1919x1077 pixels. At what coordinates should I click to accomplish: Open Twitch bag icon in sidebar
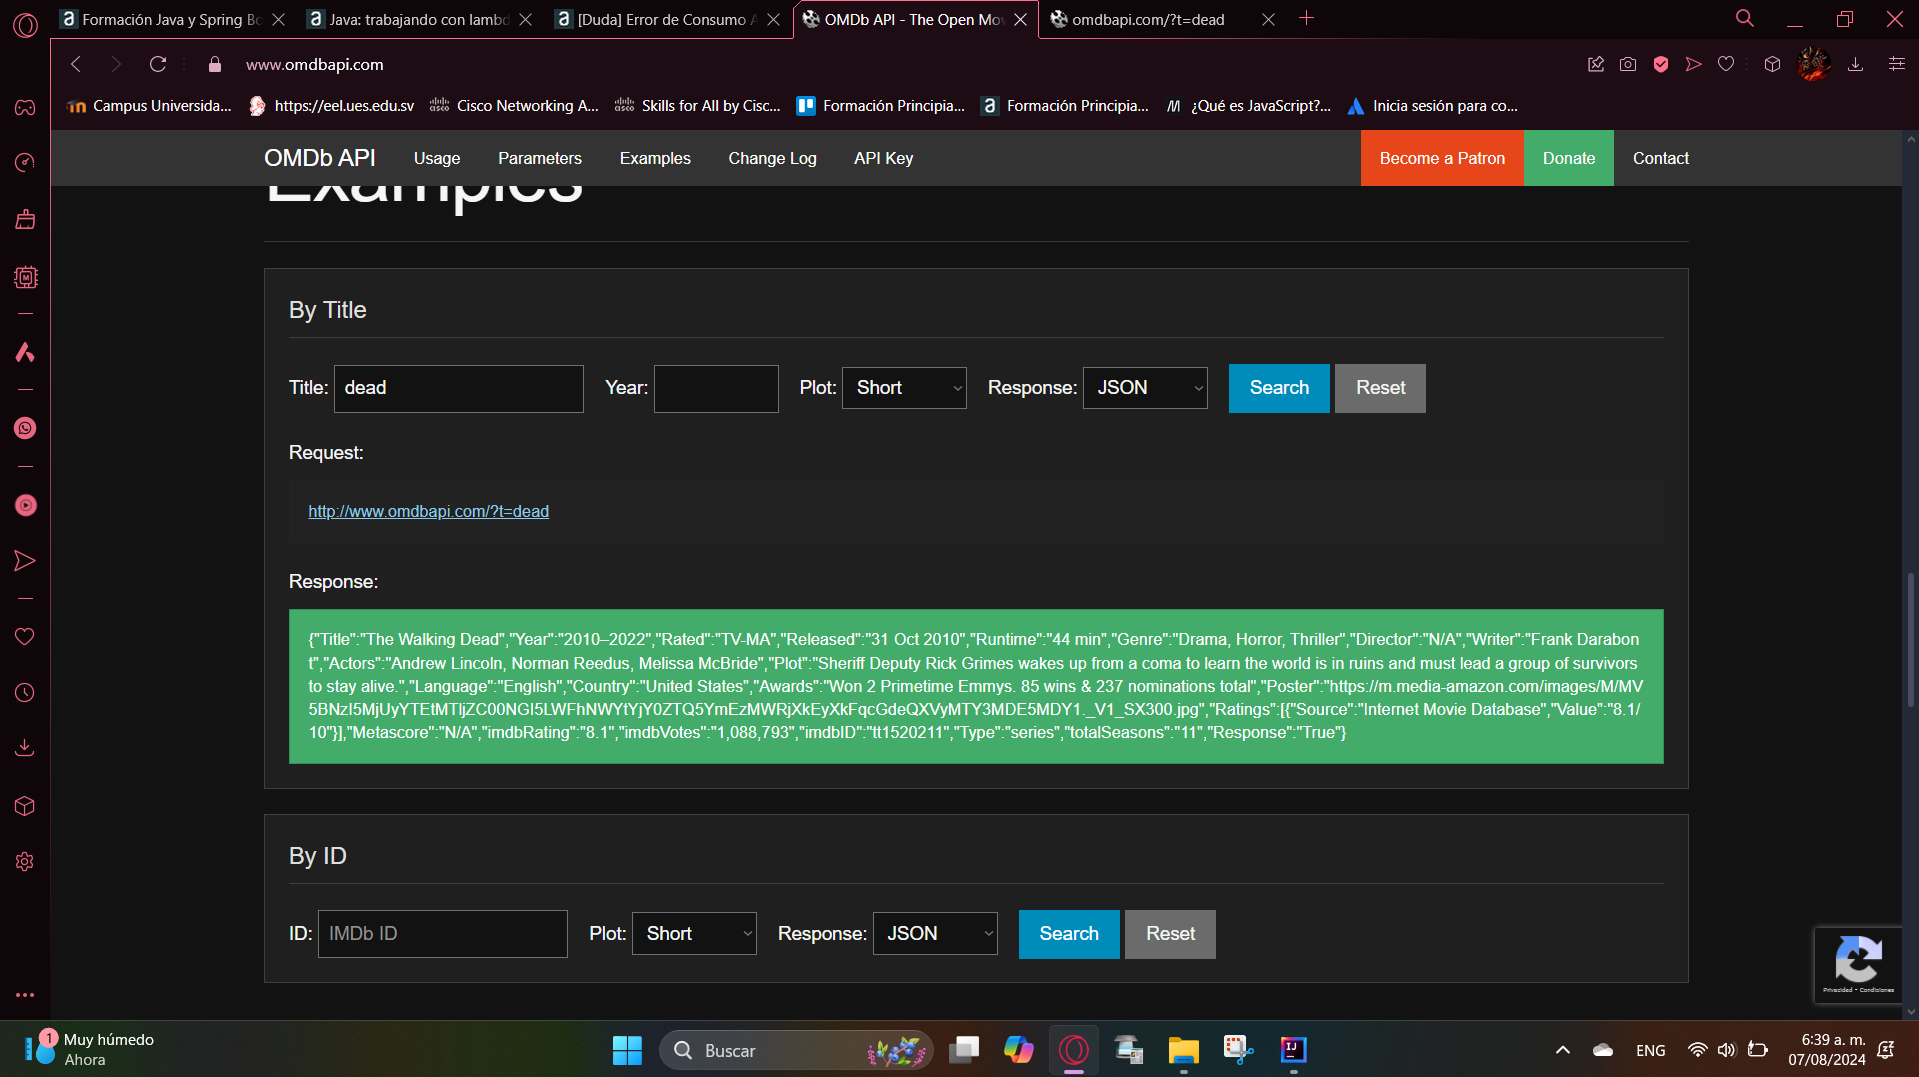click(x=25, y=220)
